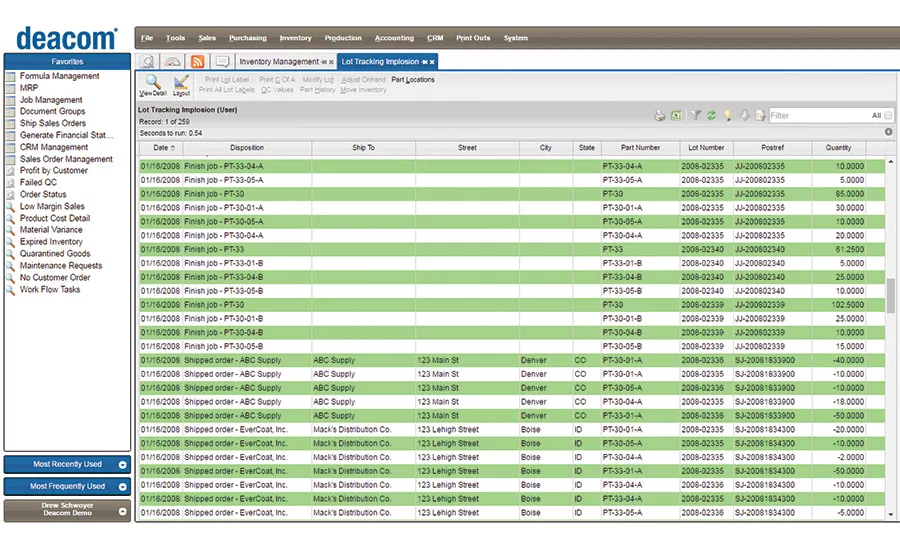Screen dimensions: 900x550
Task: Click the round info icon below Filter
Action: (x=888, y=132)
